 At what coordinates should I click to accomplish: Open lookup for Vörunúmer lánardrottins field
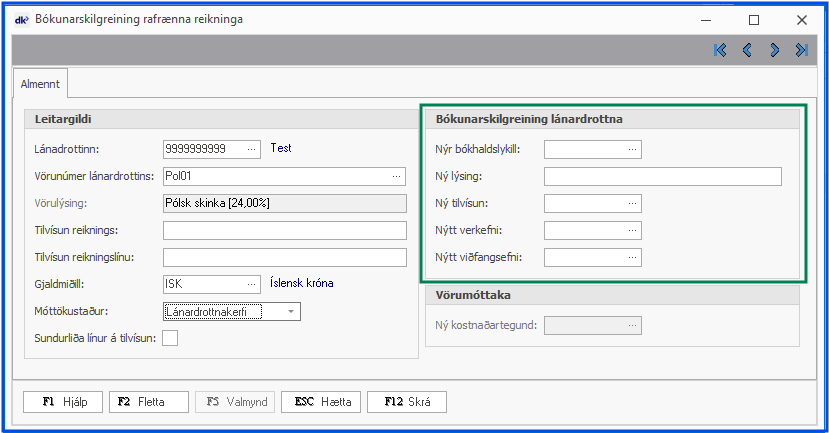click(396, 177)
